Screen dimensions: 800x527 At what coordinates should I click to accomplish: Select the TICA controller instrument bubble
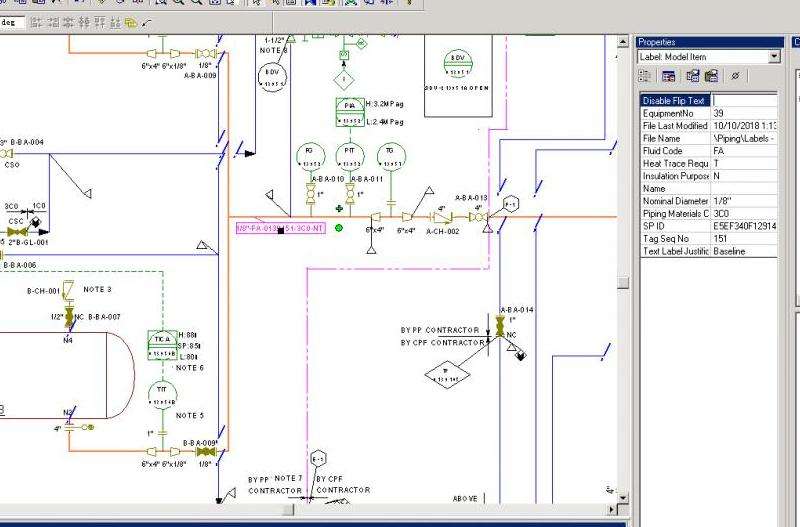(x=161, y=339)
